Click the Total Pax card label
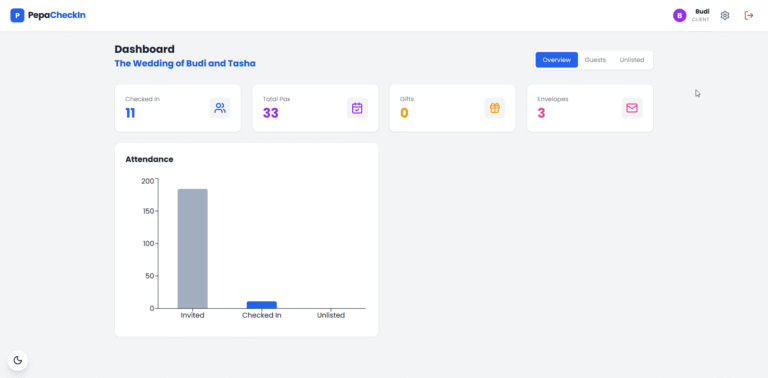Image resolution: width=768 pixels, height=378 pixels. pos(276,99)
